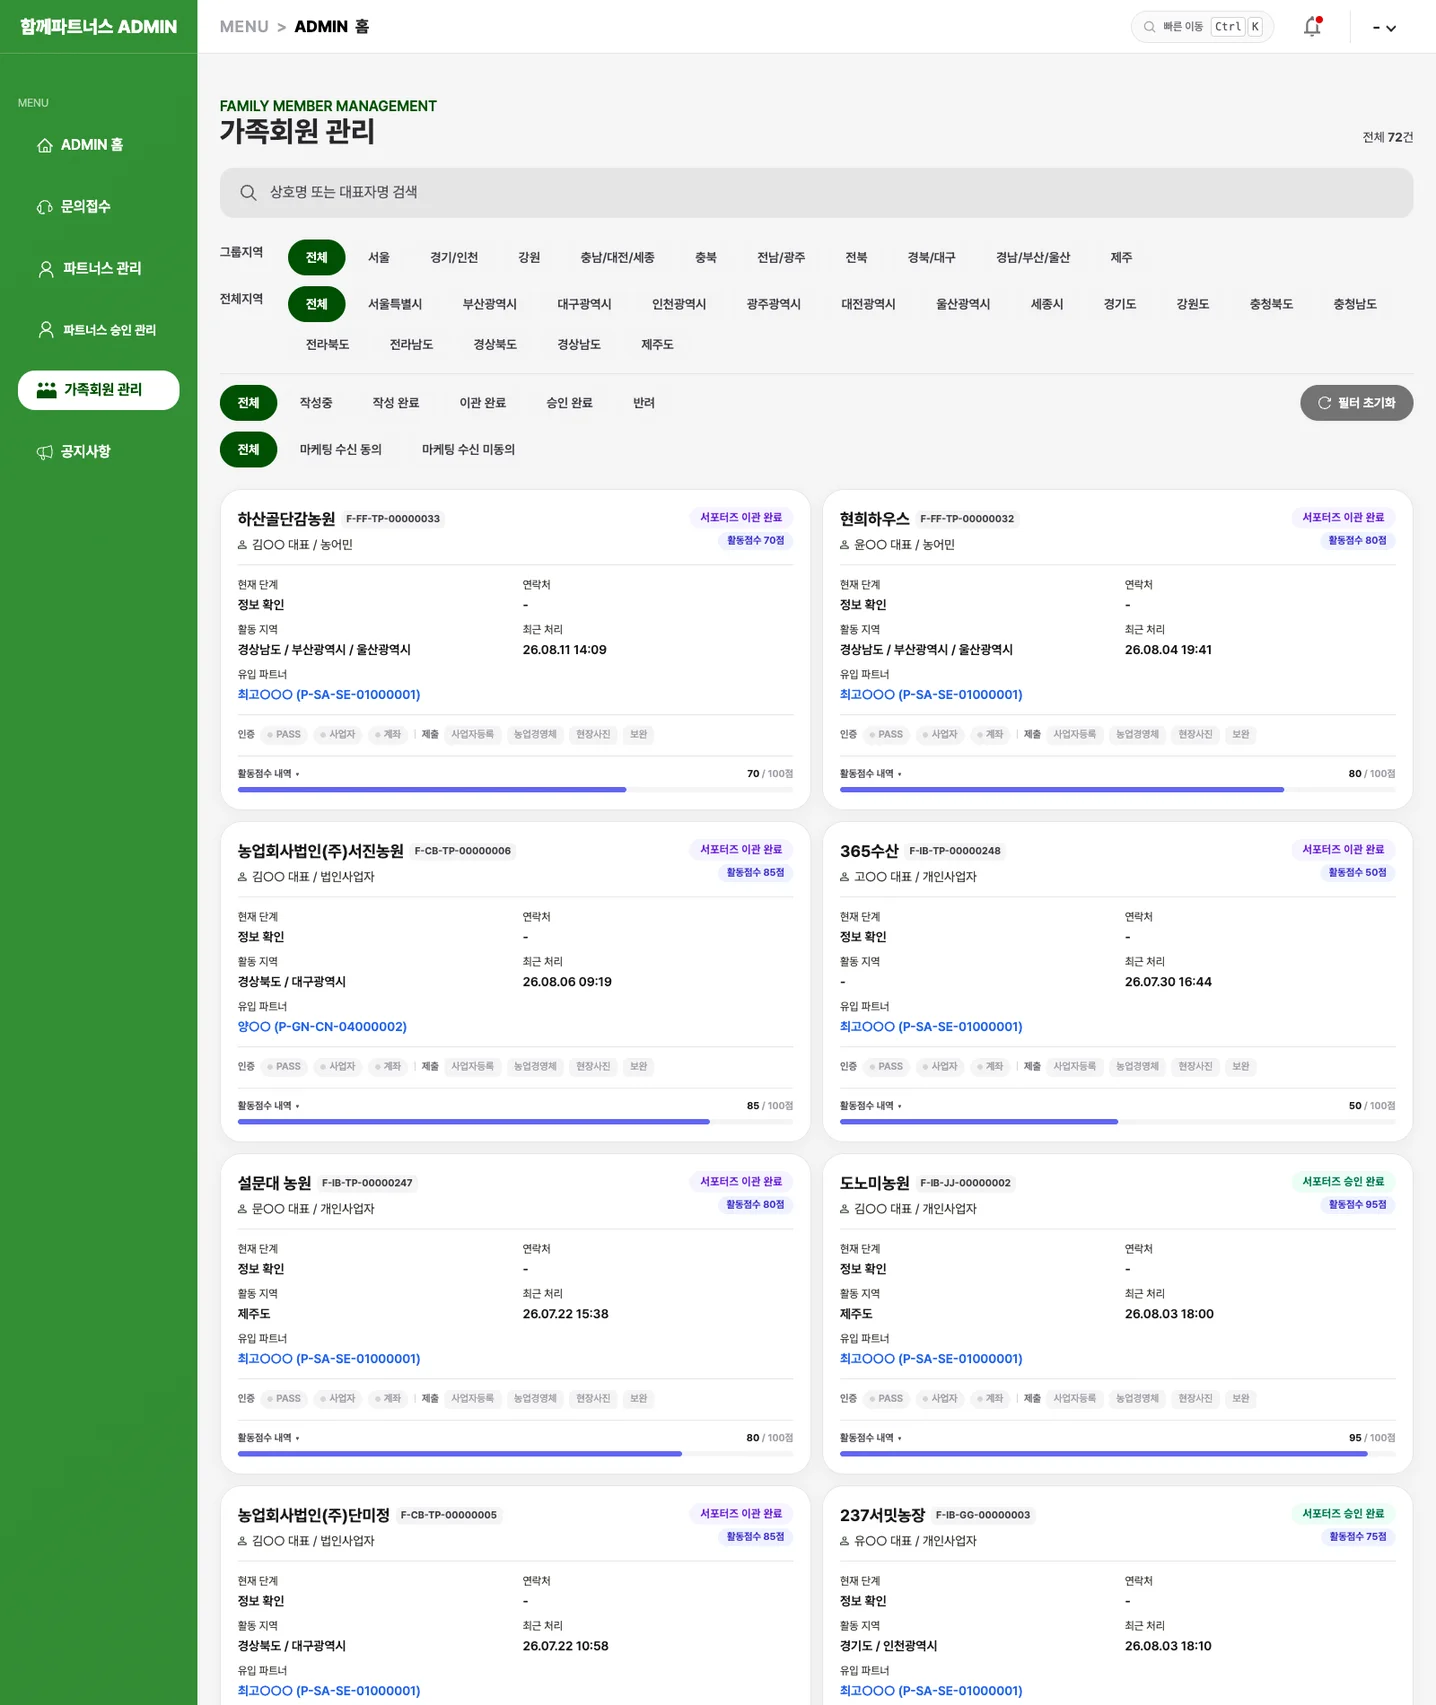This screenshot has height=1705, width=1436.
Task: Expand 활동점수 내역 on 하산골단감농원 card
Action: click(x=268, y=774)
